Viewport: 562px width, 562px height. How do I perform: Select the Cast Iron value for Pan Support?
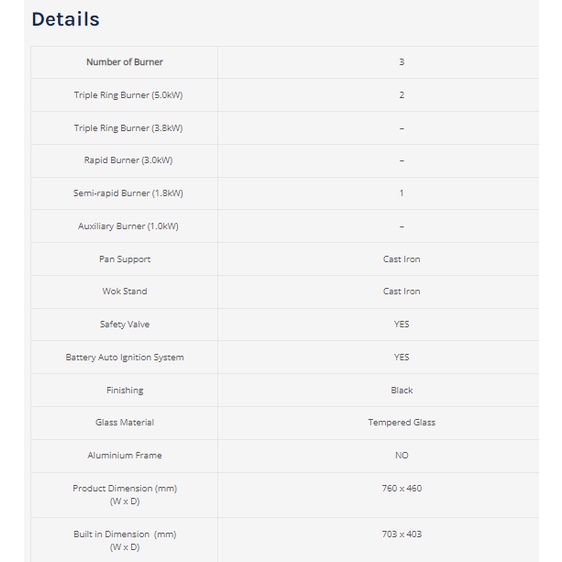(402, 259)
